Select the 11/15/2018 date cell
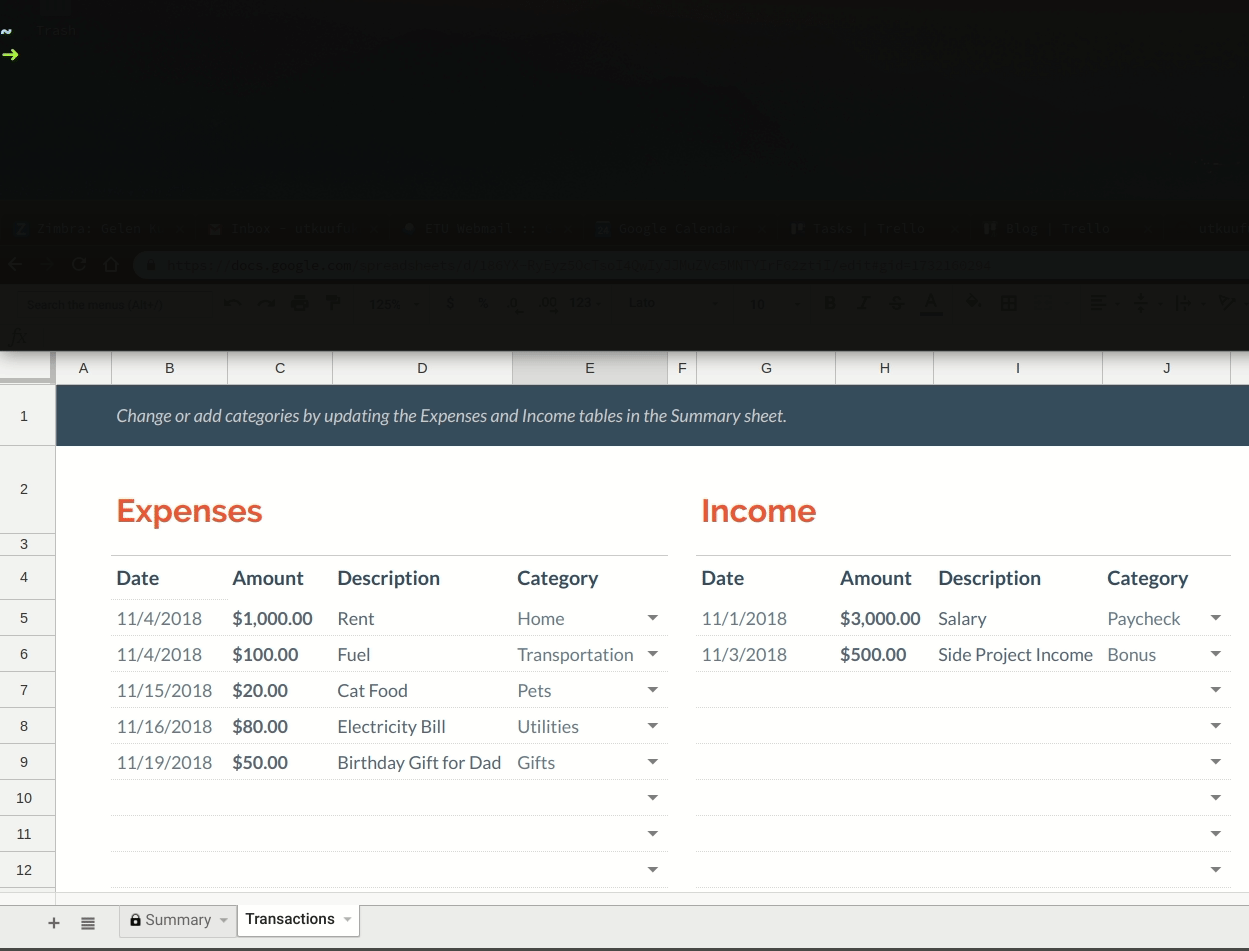Viewport: 1249px width, 951px height. [170, 690]
